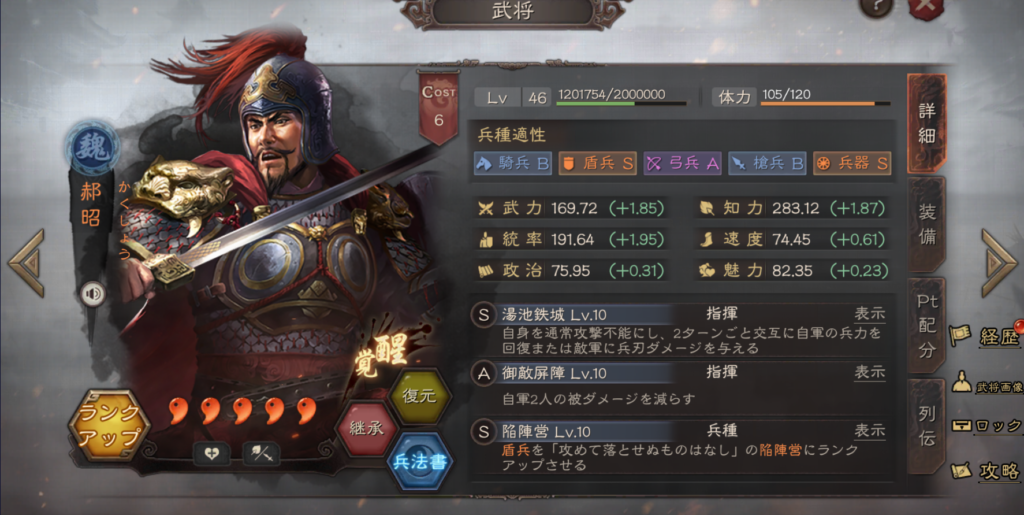Screen dimensions: 1024x515
Task: Open the help question mark icon
Action: pyautogui.click(x=876, y=7)
